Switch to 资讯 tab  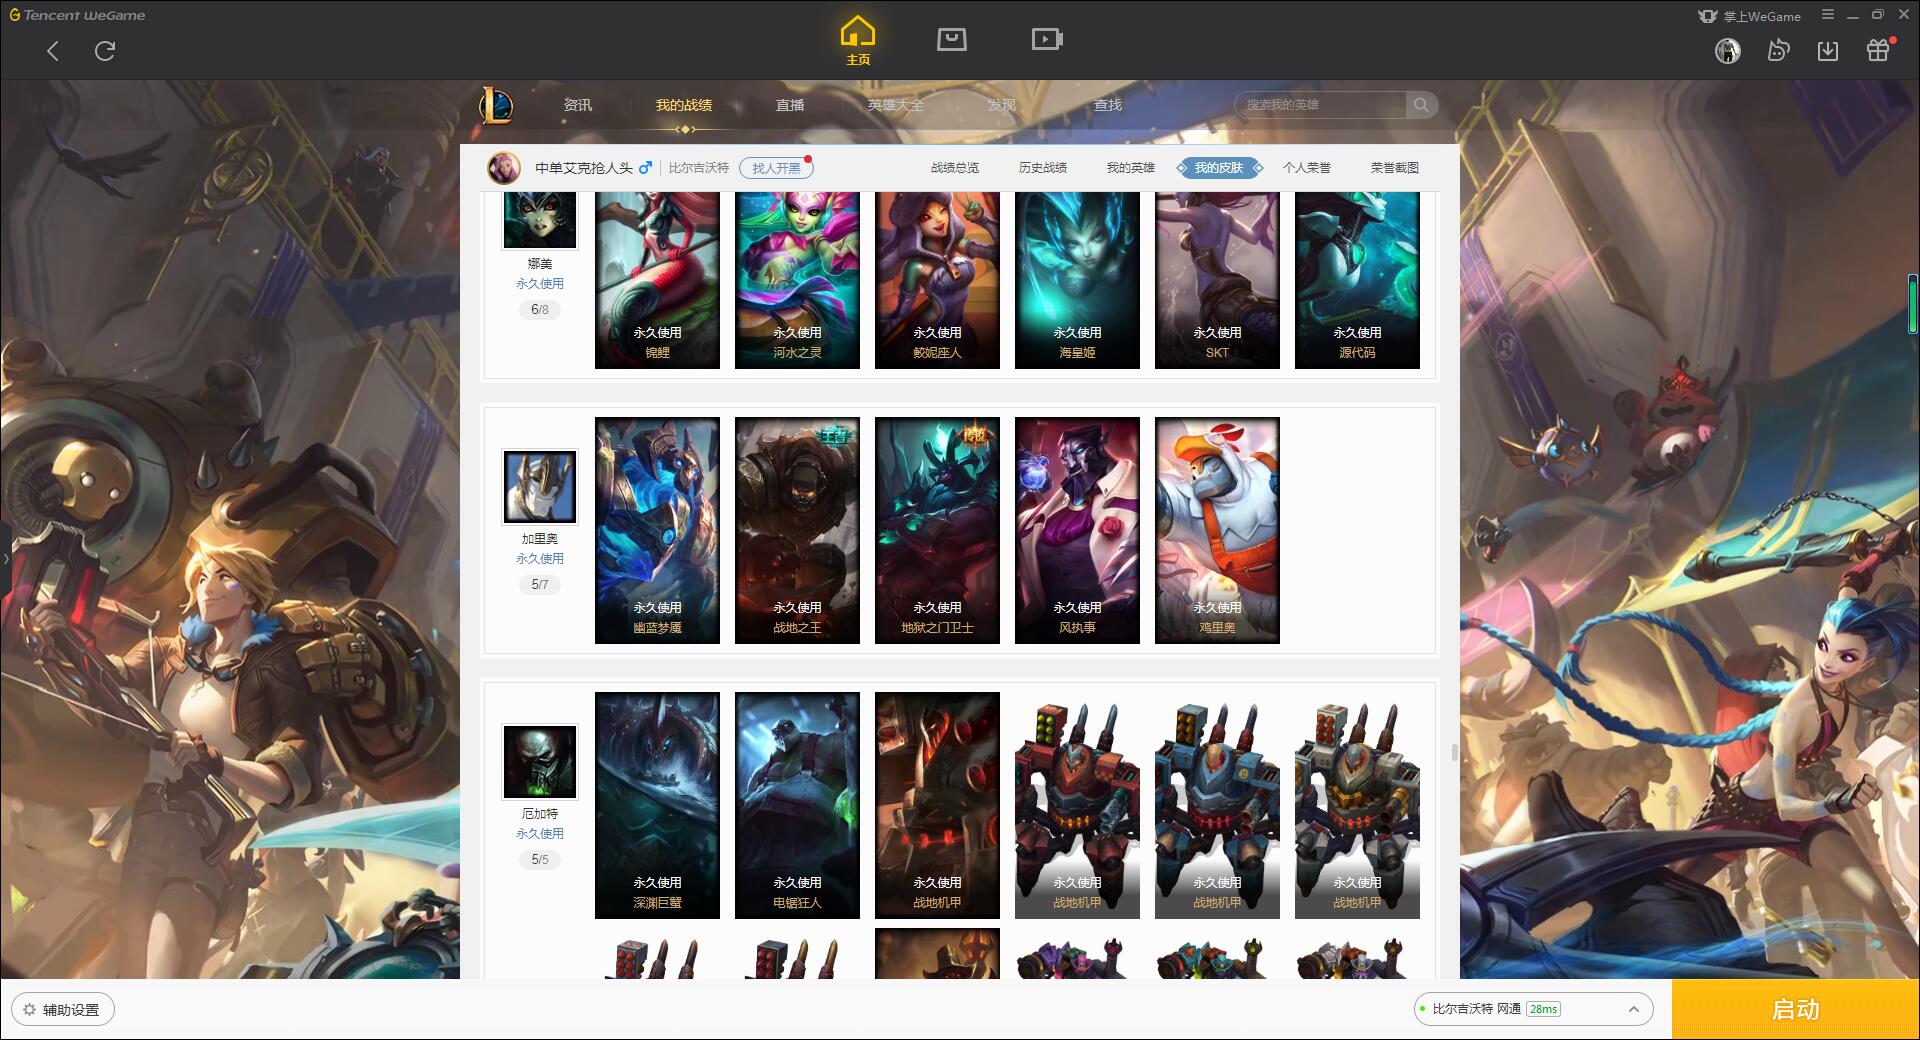pos(578,105)
